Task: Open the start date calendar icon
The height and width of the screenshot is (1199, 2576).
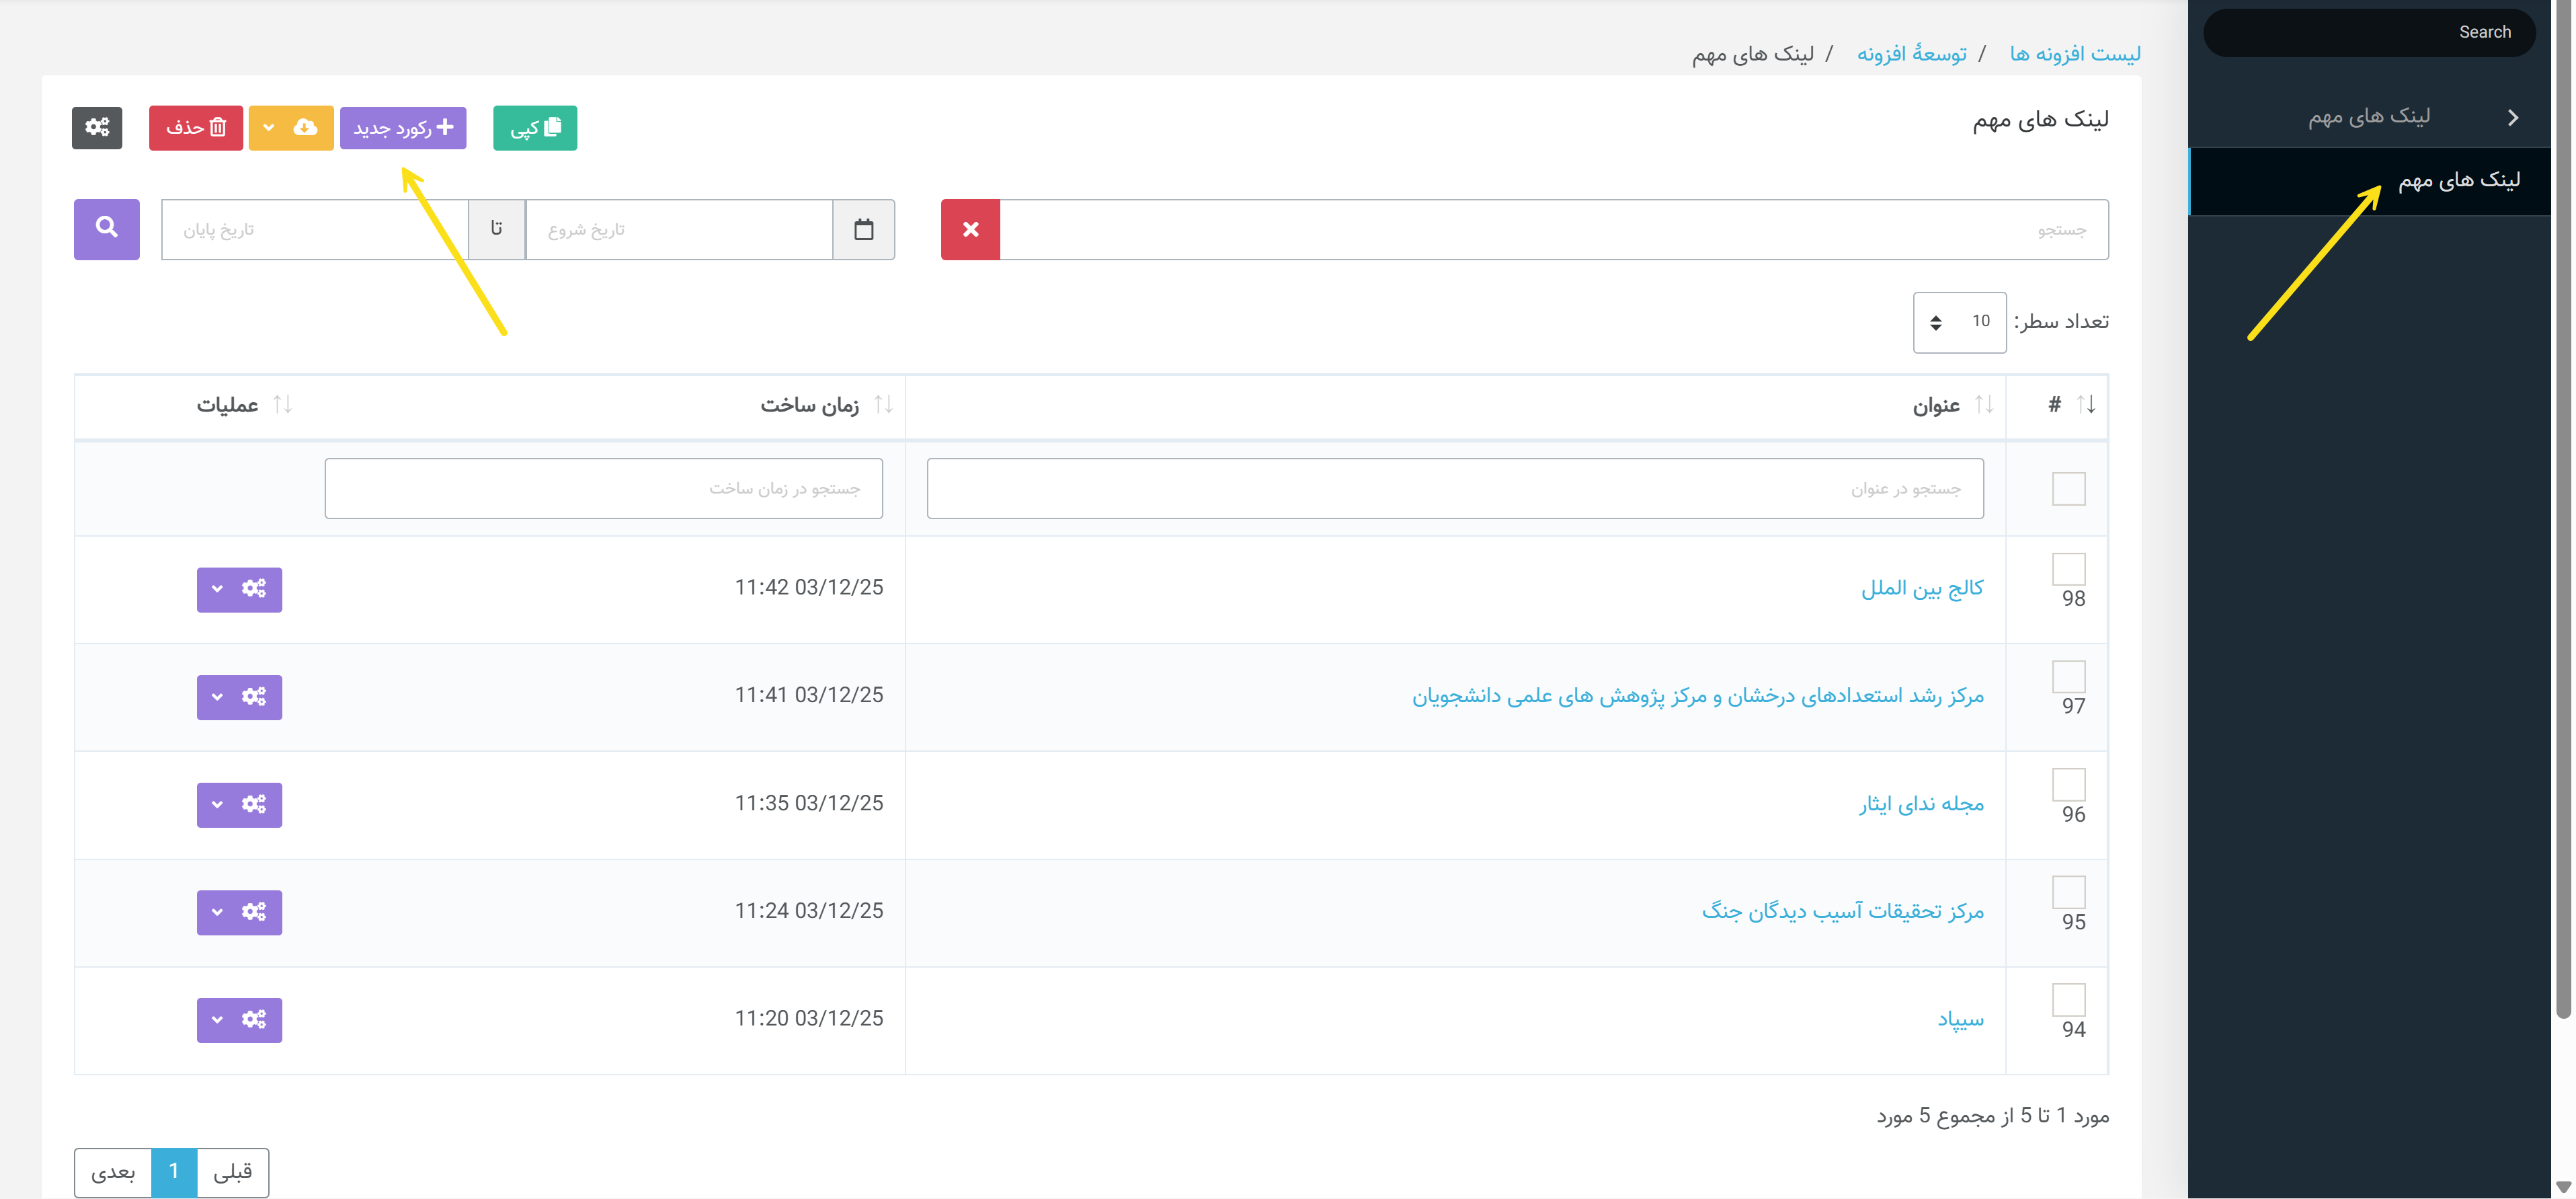Action: (863, 229)
